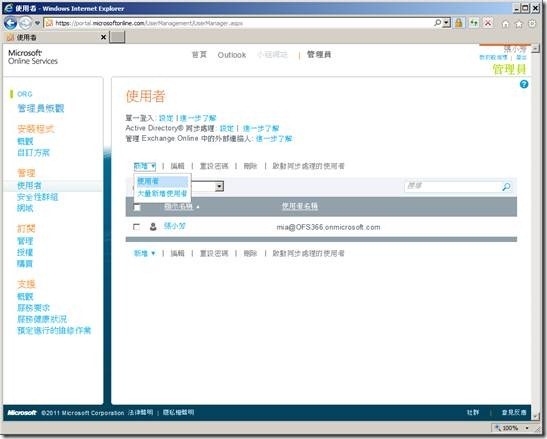
Task: Click the blue help question mark icon
Action: tap(524, 84)
